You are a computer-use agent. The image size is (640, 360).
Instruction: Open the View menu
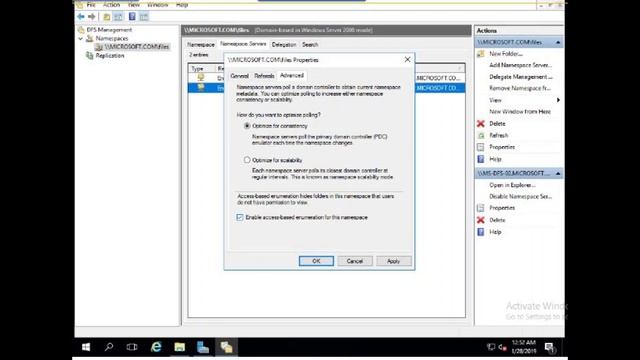click(x=134, y=5)
